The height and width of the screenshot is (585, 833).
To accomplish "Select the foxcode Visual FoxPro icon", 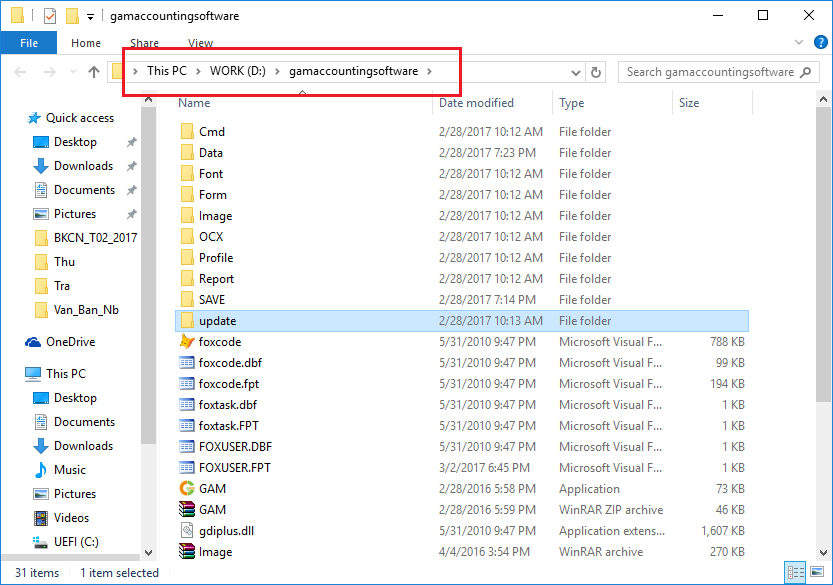I will [187, 342].
